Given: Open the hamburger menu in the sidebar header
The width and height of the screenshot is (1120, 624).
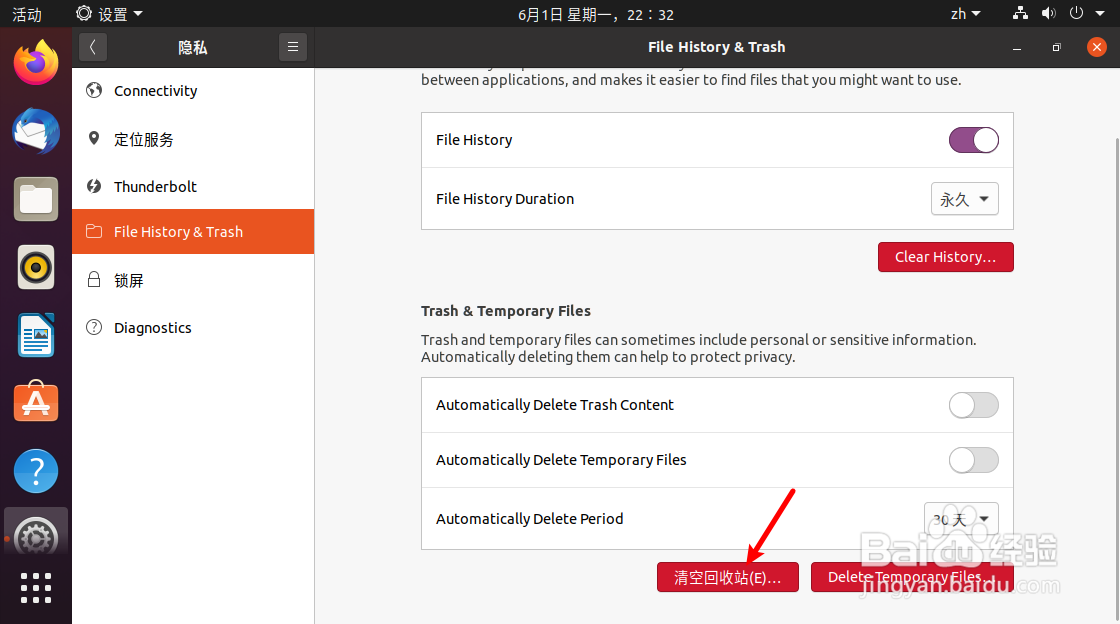Looking at the screenshot, I should (292, 47).
